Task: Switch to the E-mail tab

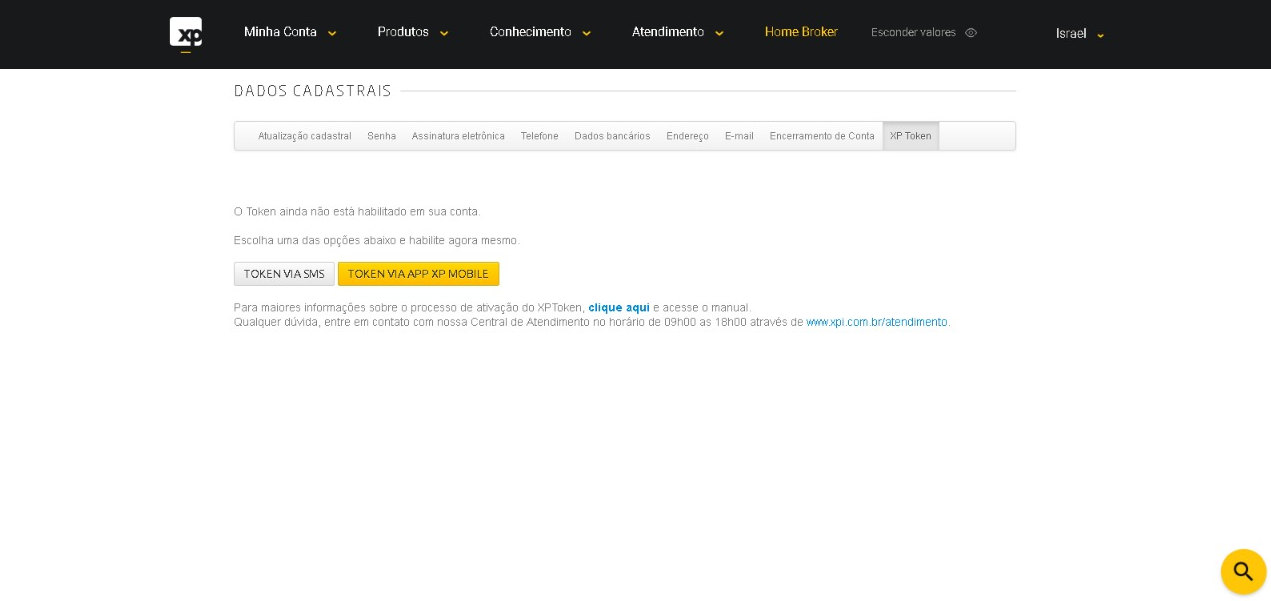Action: tap(739, 136)
